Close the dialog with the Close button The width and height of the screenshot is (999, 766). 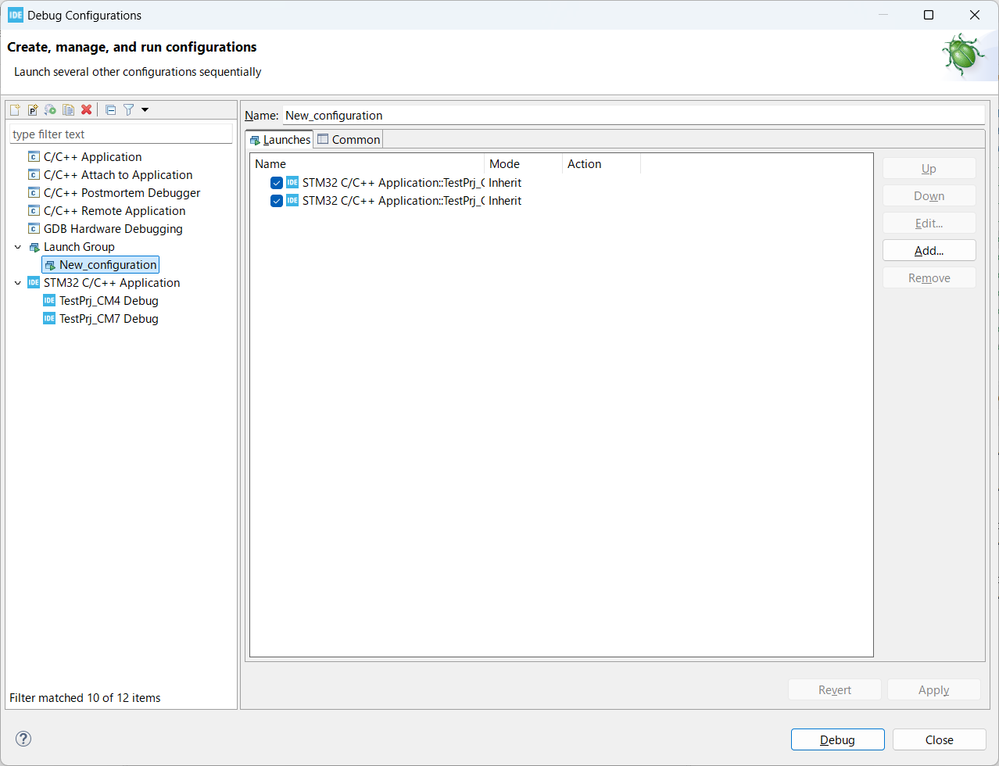(x=939, y=740)
